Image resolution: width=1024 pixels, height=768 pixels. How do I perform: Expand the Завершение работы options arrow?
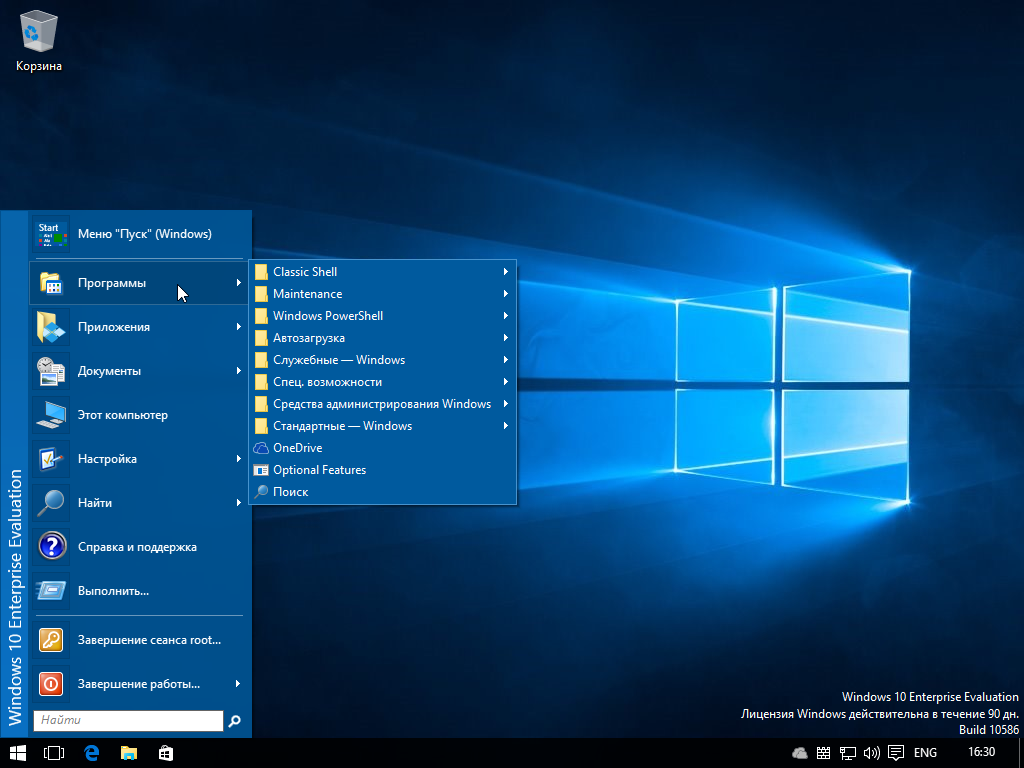tap(238, 684)
